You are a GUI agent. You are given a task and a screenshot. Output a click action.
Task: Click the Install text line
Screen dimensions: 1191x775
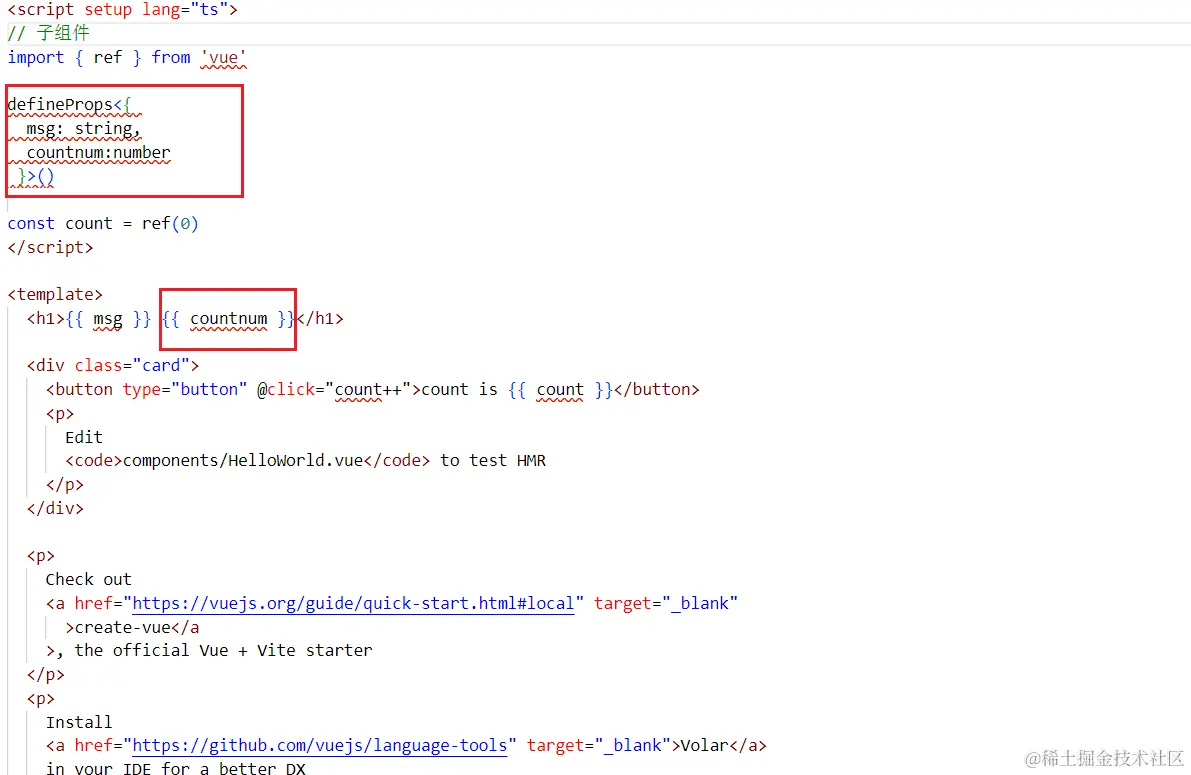[79, 722]
